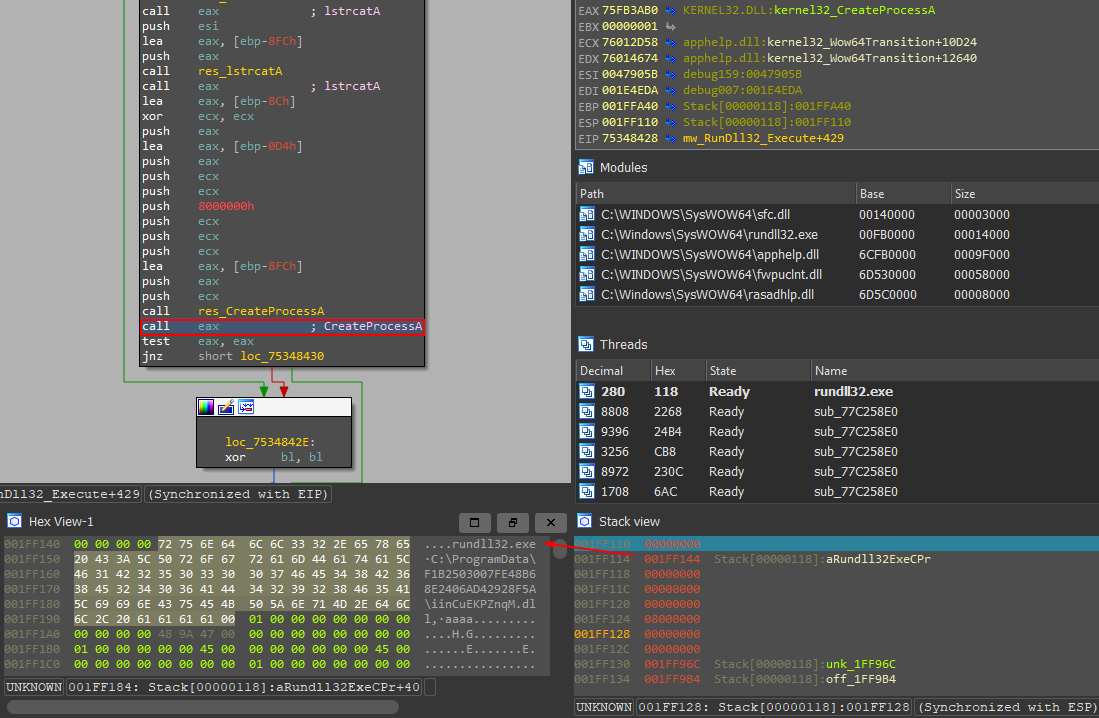Click the Hex View vertical scrollbar thumb

(559, 549)
